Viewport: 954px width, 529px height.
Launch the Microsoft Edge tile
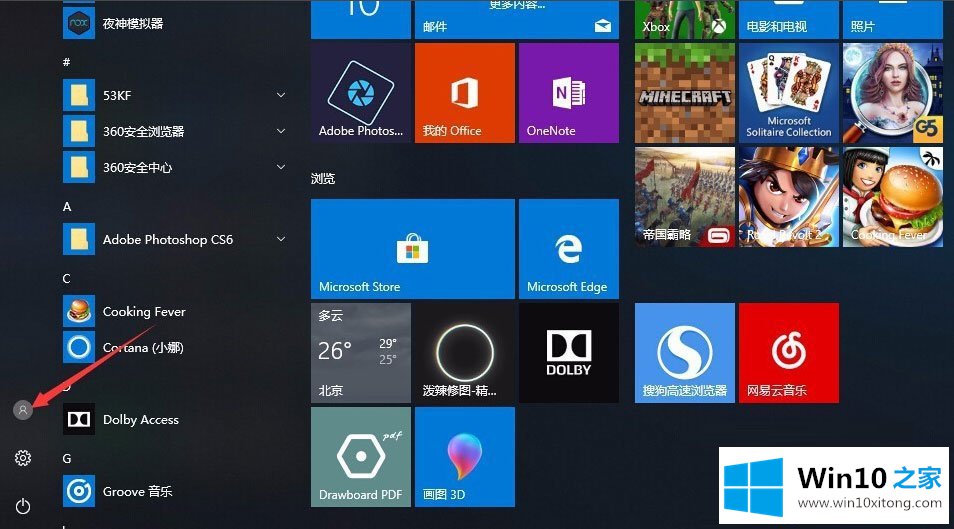click(569, 248)
